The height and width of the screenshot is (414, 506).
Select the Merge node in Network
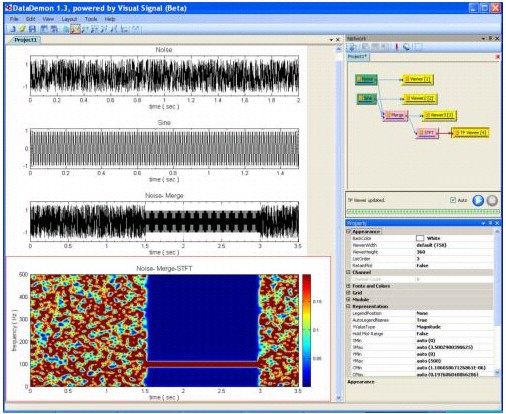pyautogui.click(x=395, y=115)
